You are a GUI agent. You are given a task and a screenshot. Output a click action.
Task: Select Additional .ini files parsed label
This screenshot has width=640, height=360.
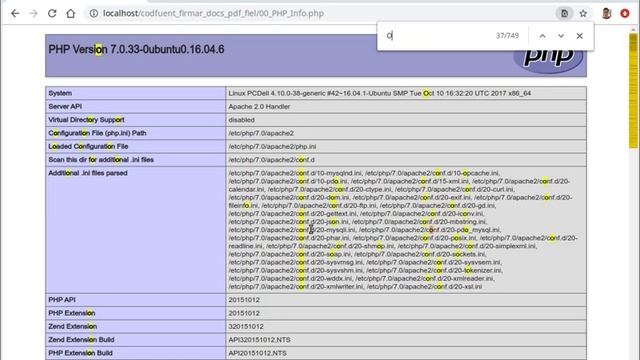tap(88, 173)
